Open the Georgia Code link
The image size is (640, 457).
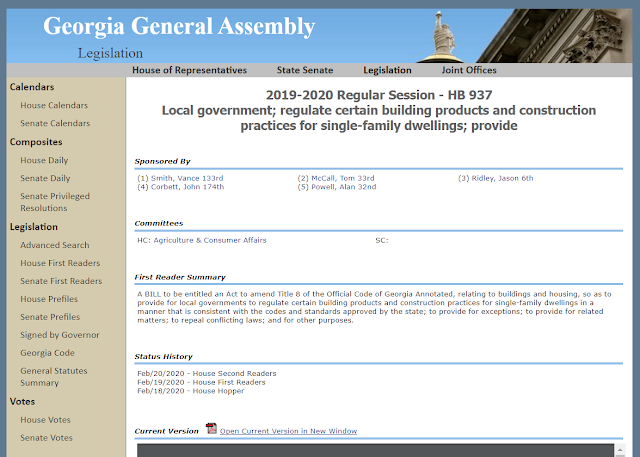[47, 353]
